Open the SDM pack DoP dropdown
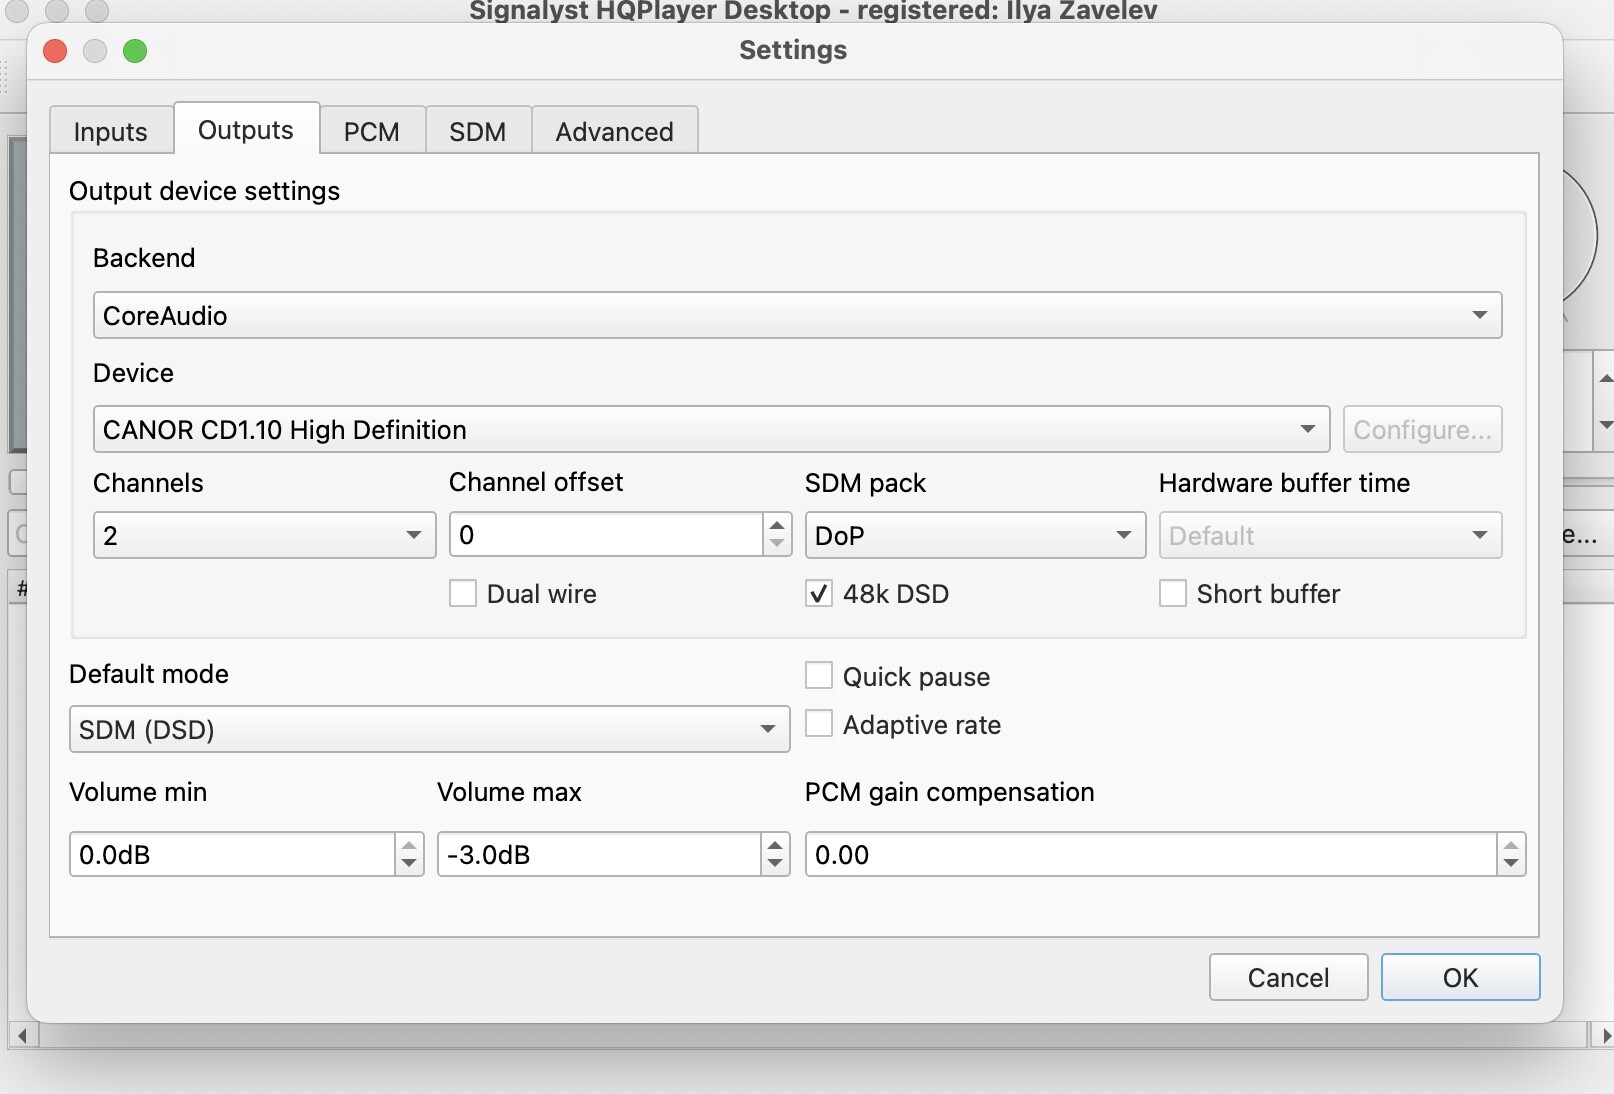 (x=975, y=535)
